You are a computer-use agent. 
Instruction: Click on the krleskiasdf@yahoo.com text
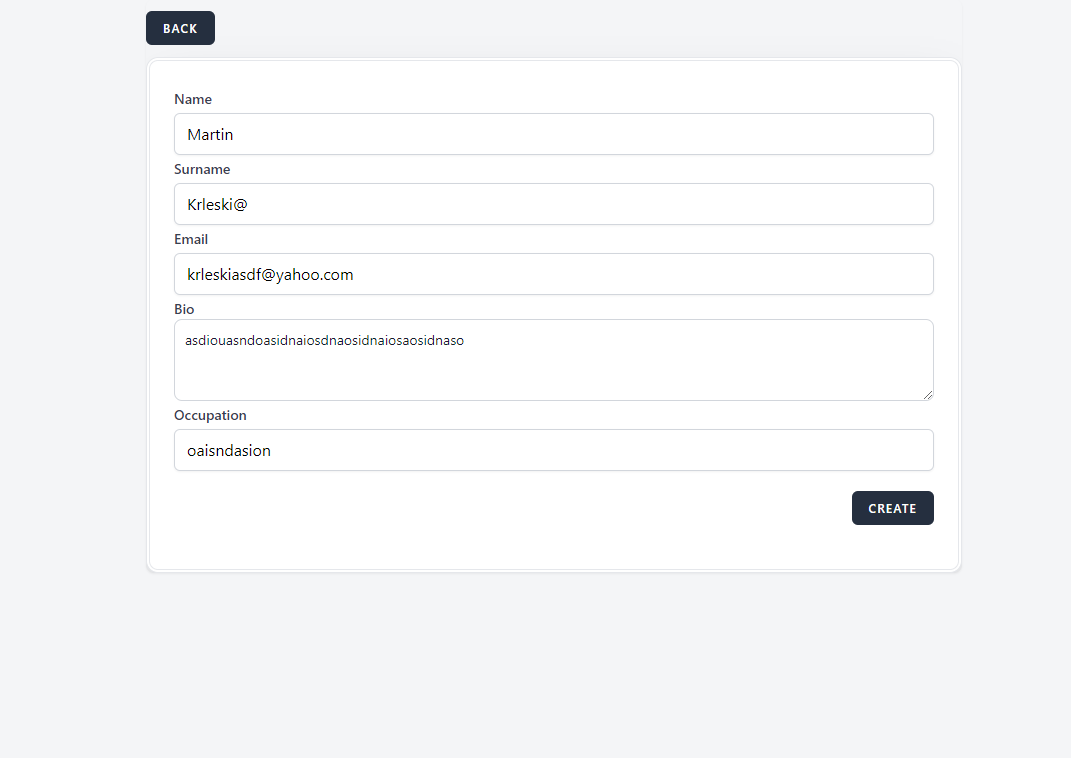(x=270, y=274)
